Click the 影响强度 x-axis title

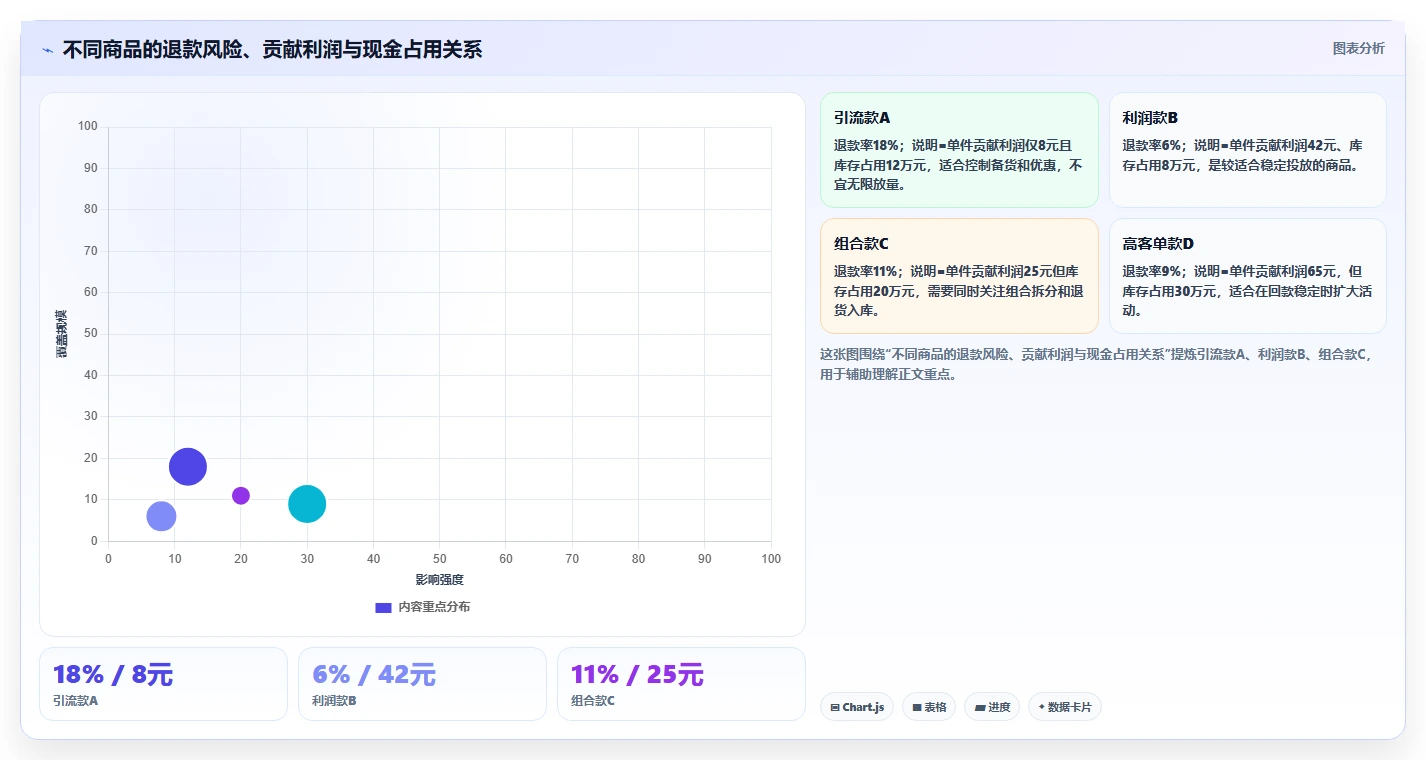pos(440,580)
